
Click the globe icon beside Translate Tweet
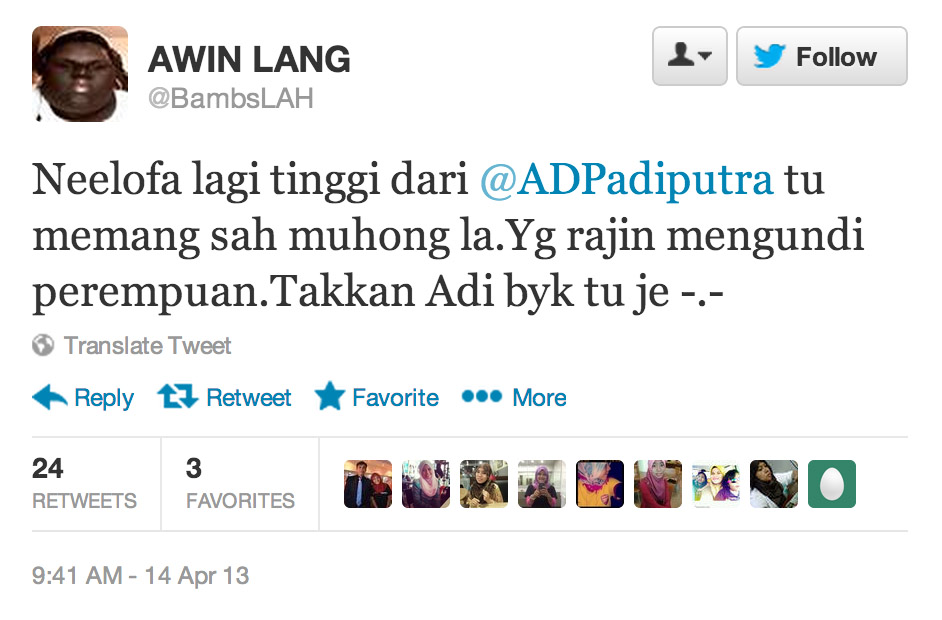coord(43,345)
